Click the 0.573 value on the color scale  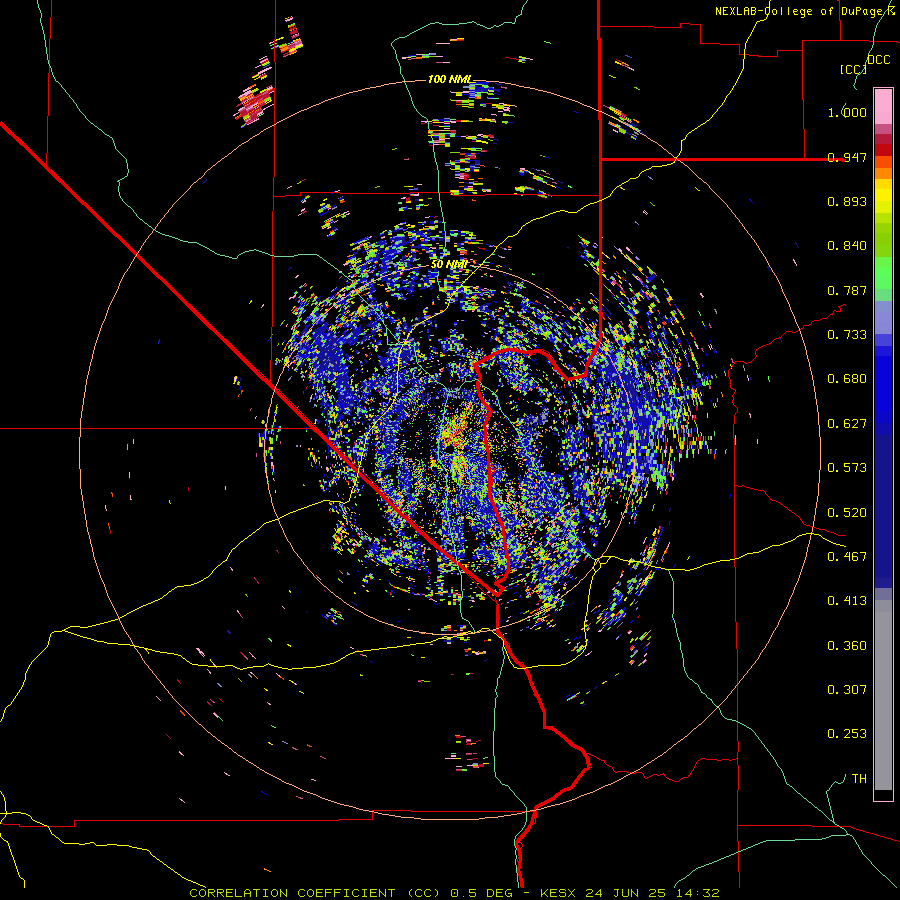[847, 468]
